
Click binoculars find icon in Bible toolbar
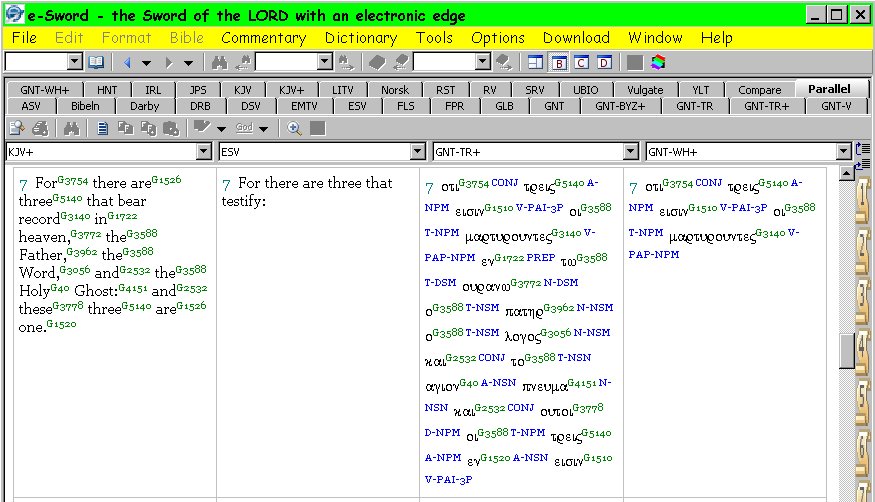pos(71,128)
